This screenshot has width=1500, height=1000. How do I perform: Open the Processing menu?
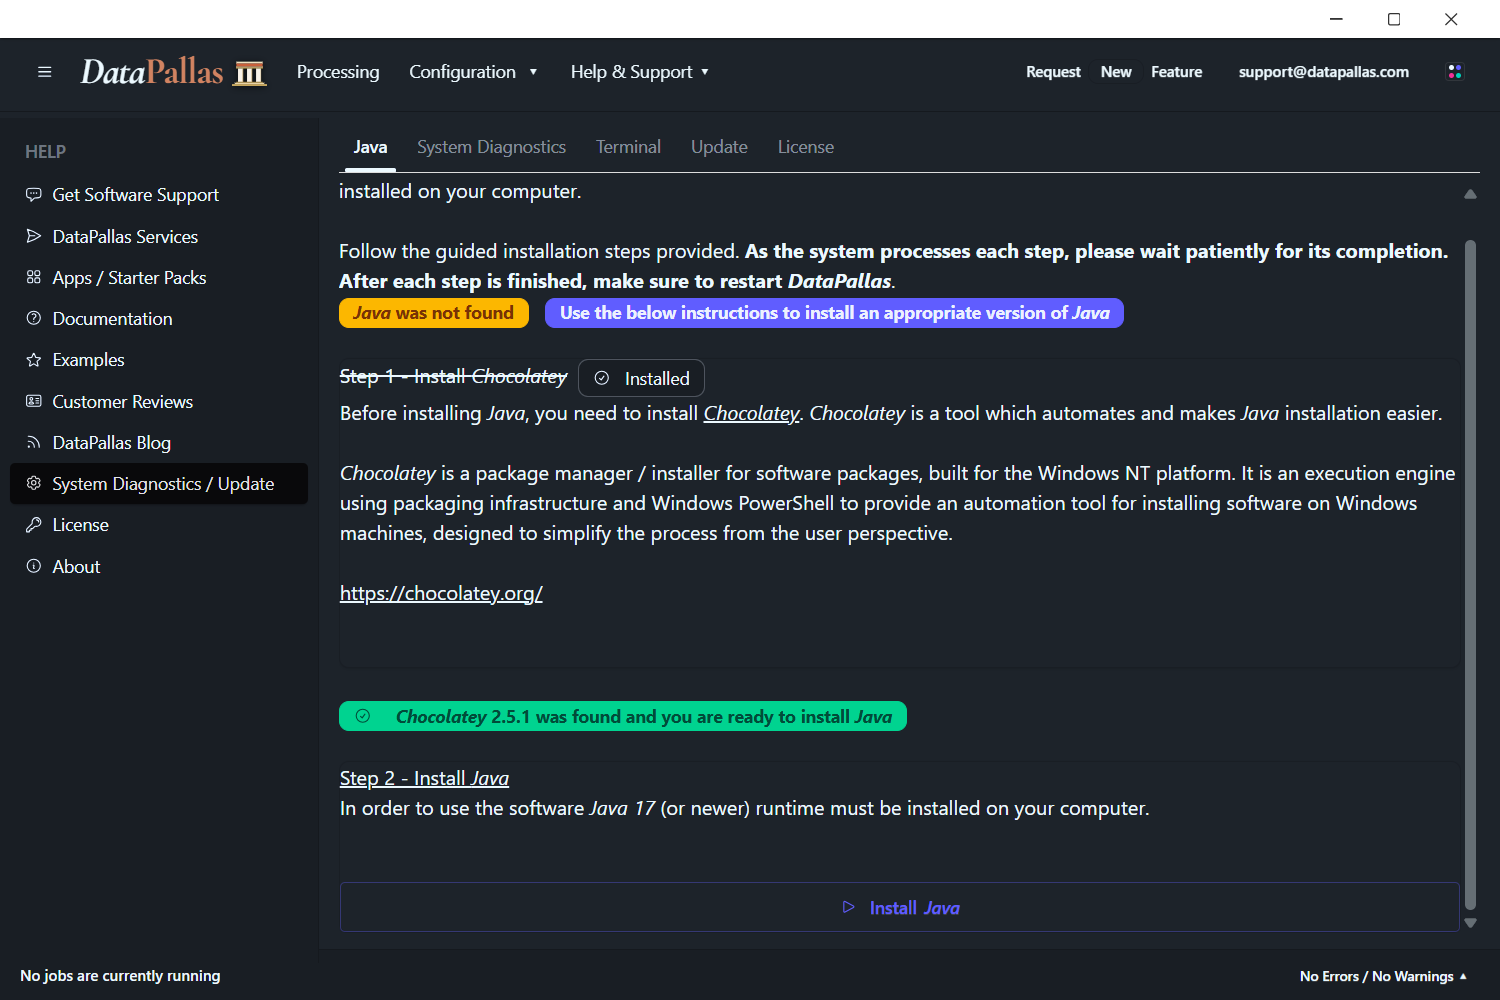coord(338,72)
